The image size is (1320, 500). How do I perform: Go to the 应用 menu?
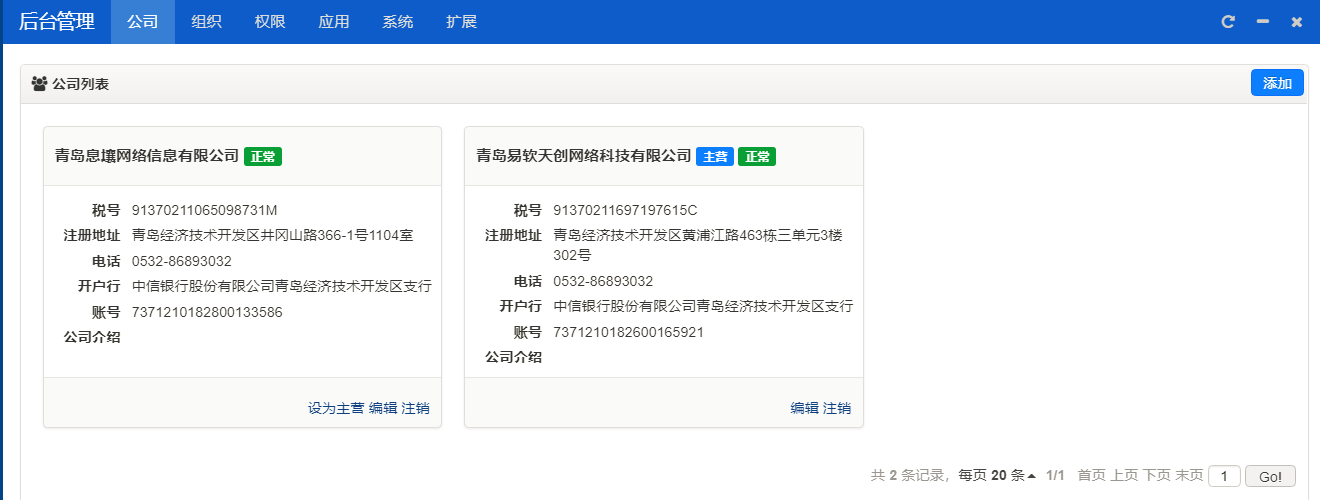[x=334, y=22]
